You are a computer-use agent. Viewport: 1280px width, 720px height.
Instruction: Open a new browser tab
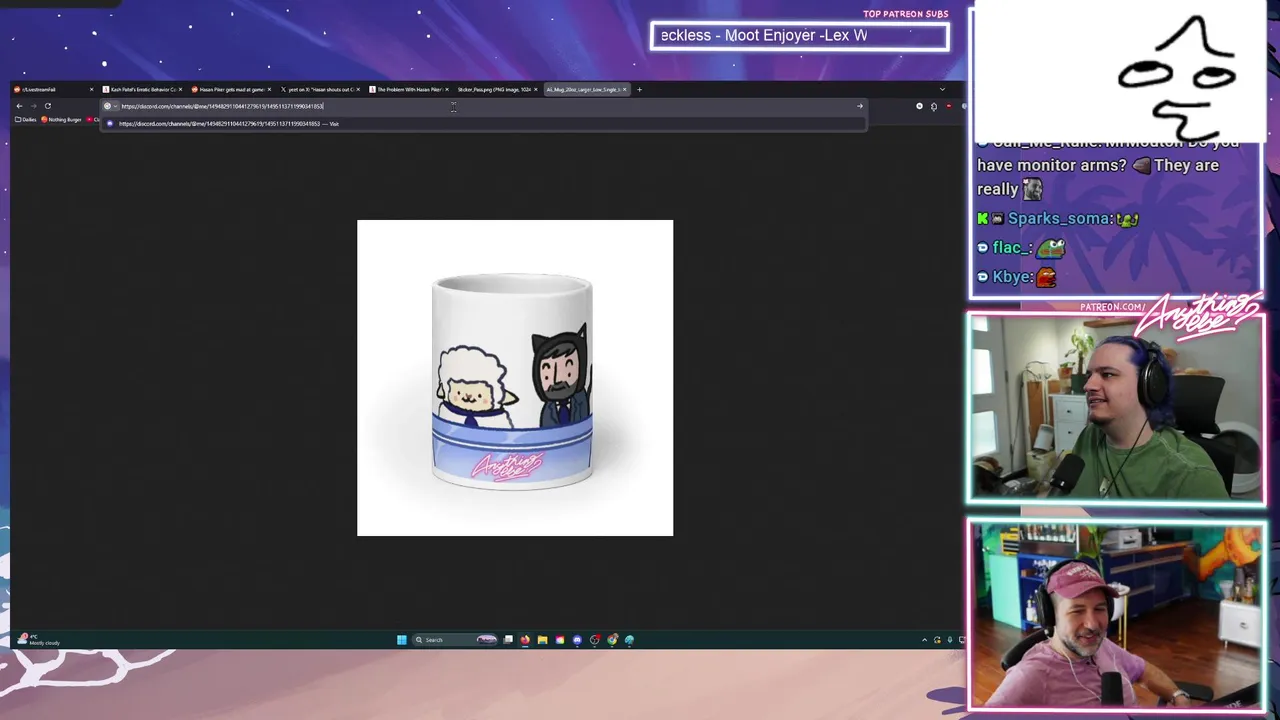coord(640,89)
